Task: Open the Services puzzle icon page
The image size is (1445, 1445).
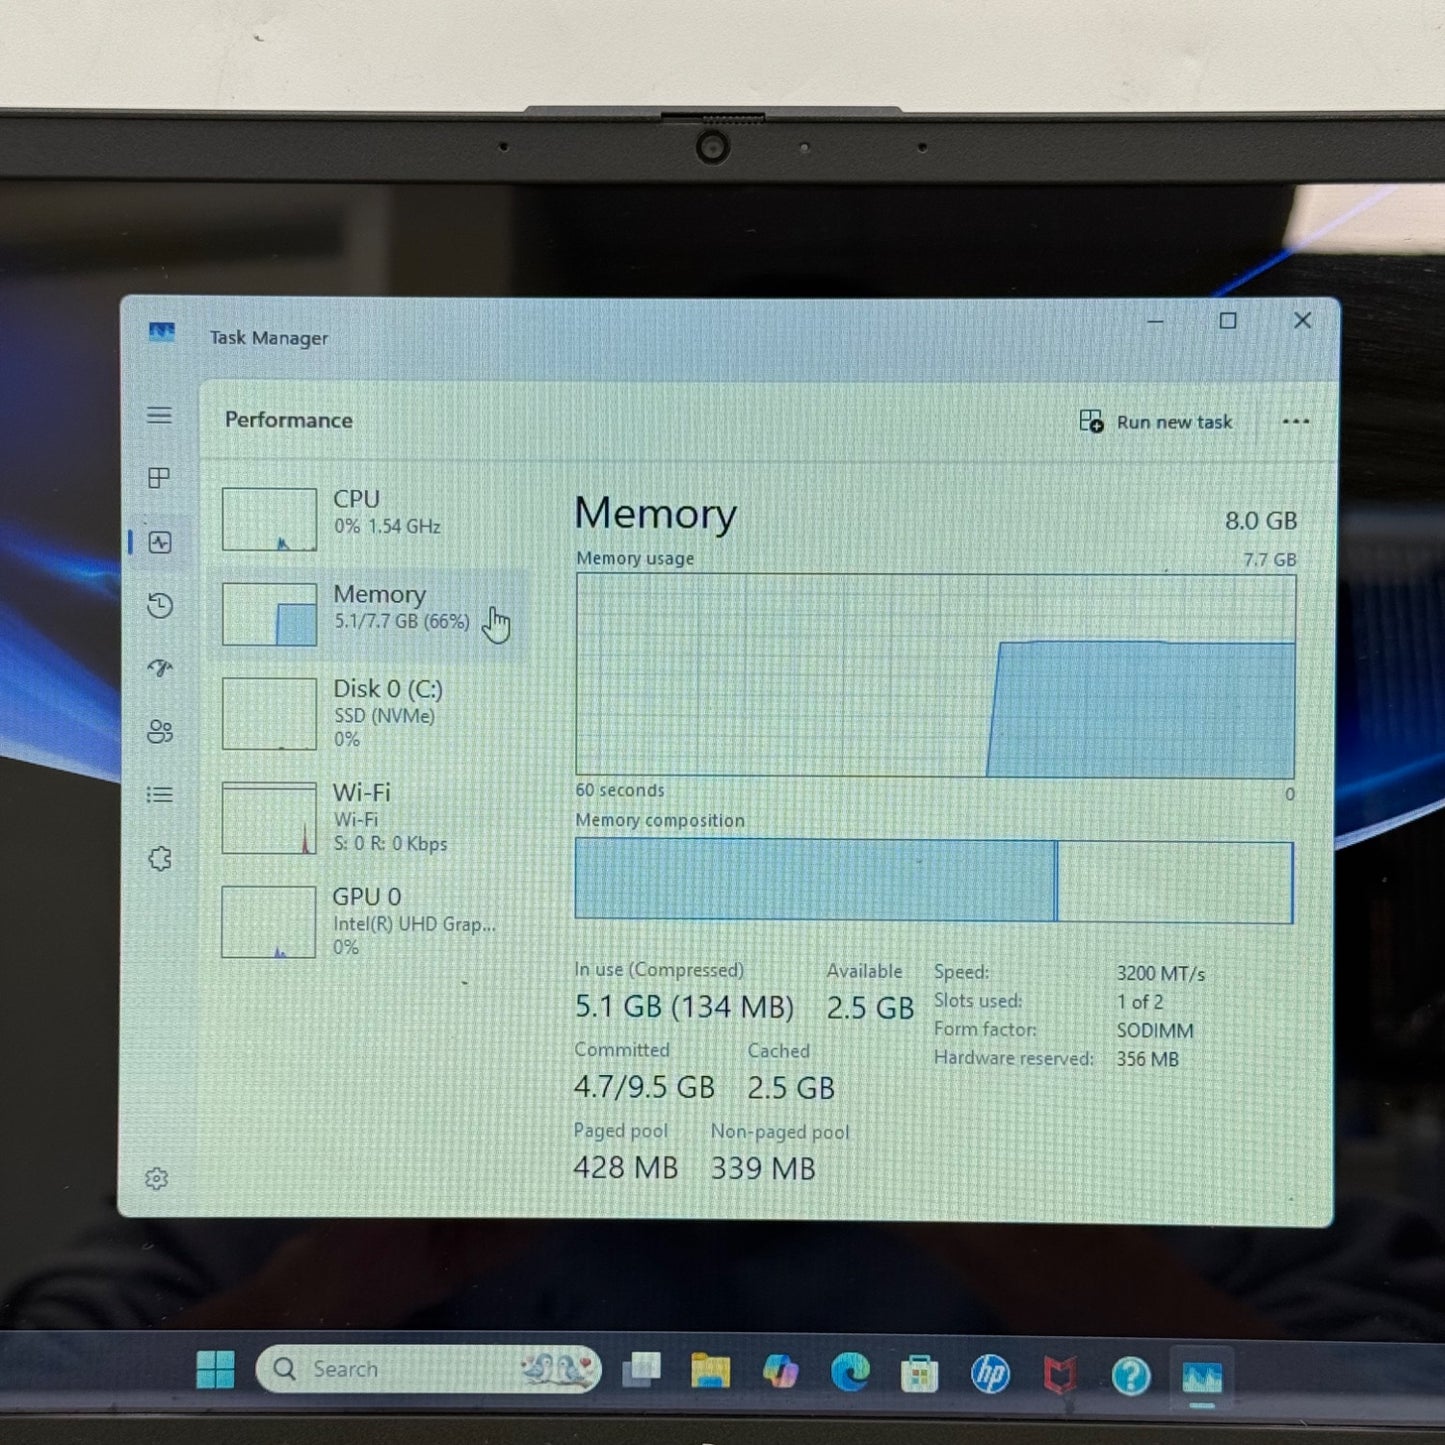Action: tap(160, 858)
